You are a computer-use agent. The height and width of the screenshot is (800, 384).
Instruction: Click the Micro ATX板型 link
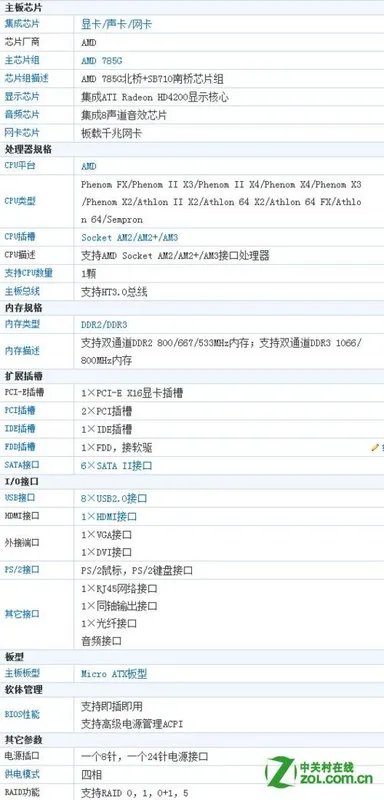114,674
